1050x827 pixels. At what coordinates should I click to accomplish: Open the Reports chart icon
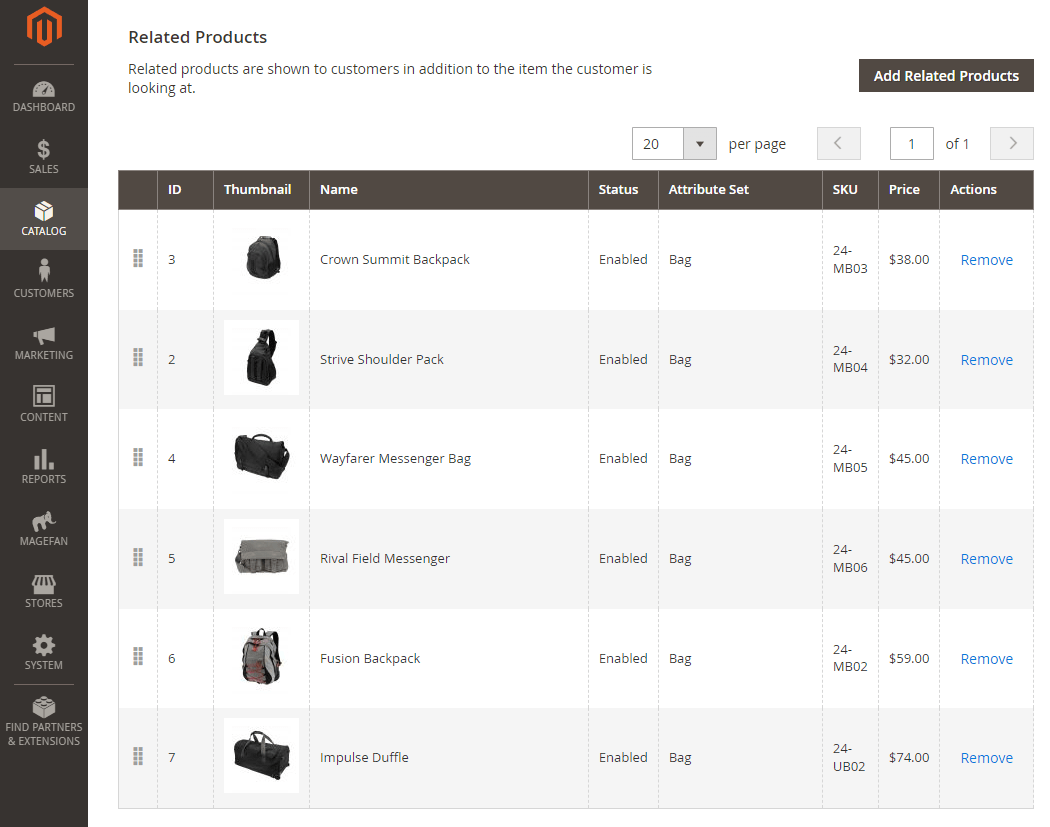44,459
